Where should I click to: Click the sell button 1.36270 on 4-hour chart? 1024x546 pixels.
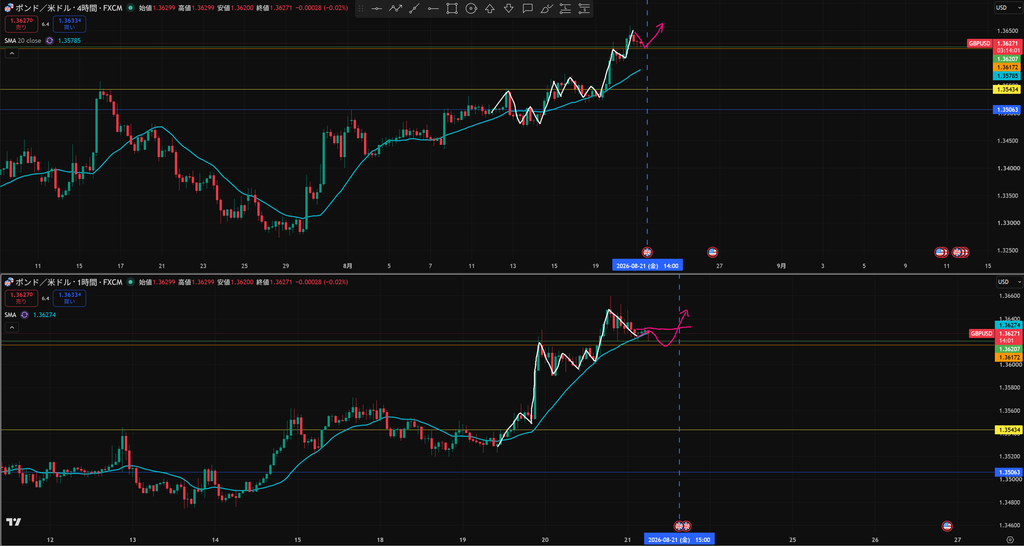tap(21, 24)
